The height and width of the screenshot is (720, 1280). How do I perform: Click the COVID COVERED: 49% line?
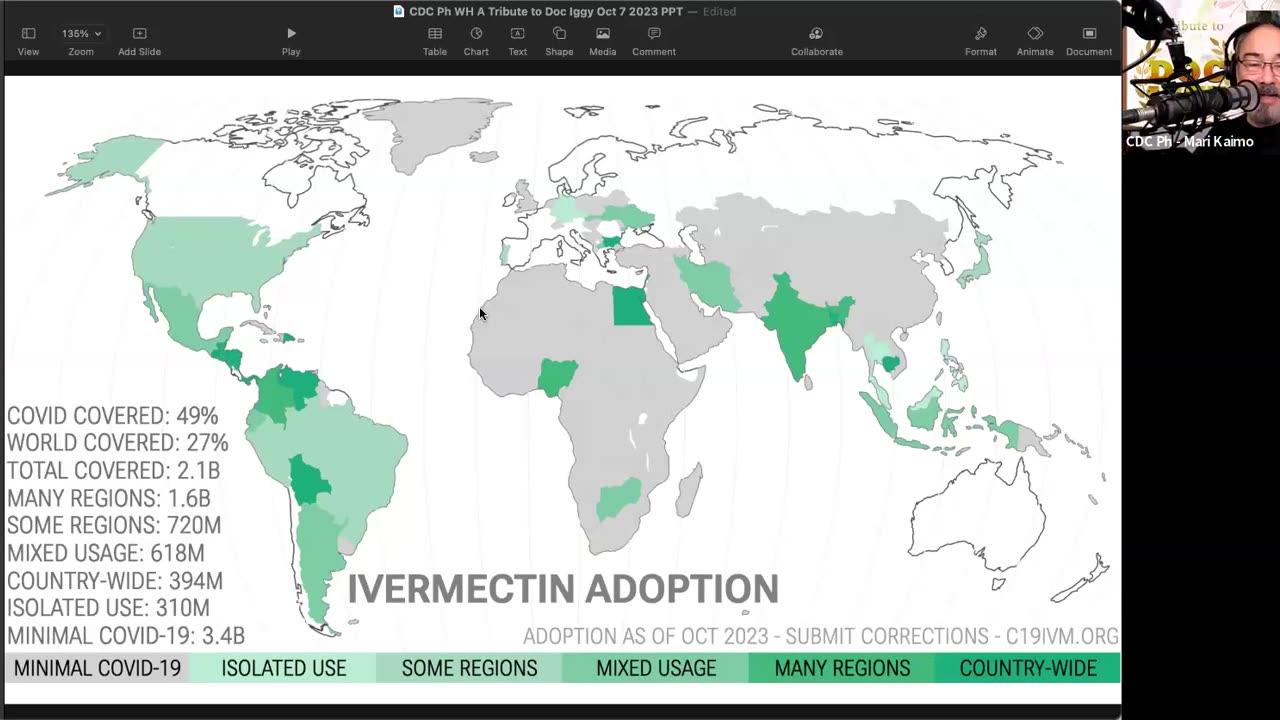tap(112, 415)
